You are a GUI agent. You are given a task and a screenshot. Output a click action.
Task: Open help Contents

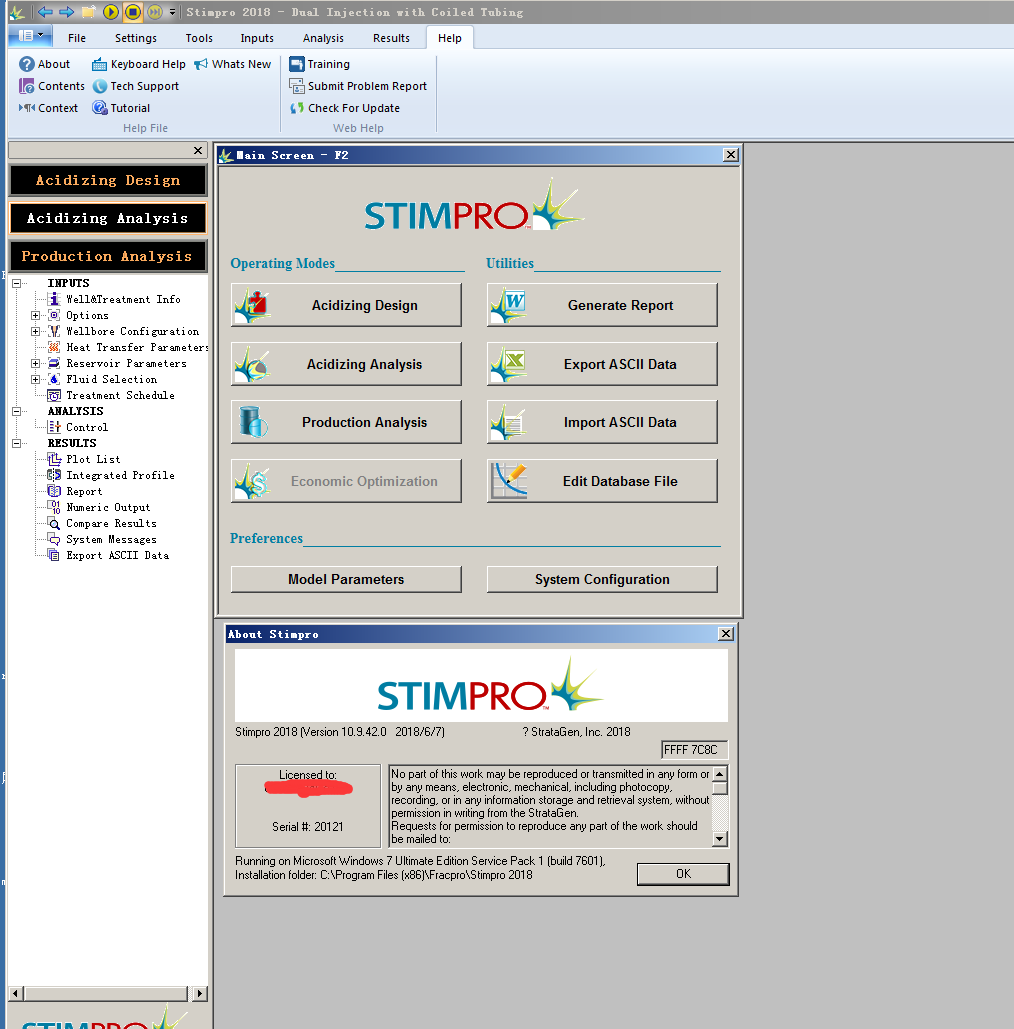click(x=52, y=86)
